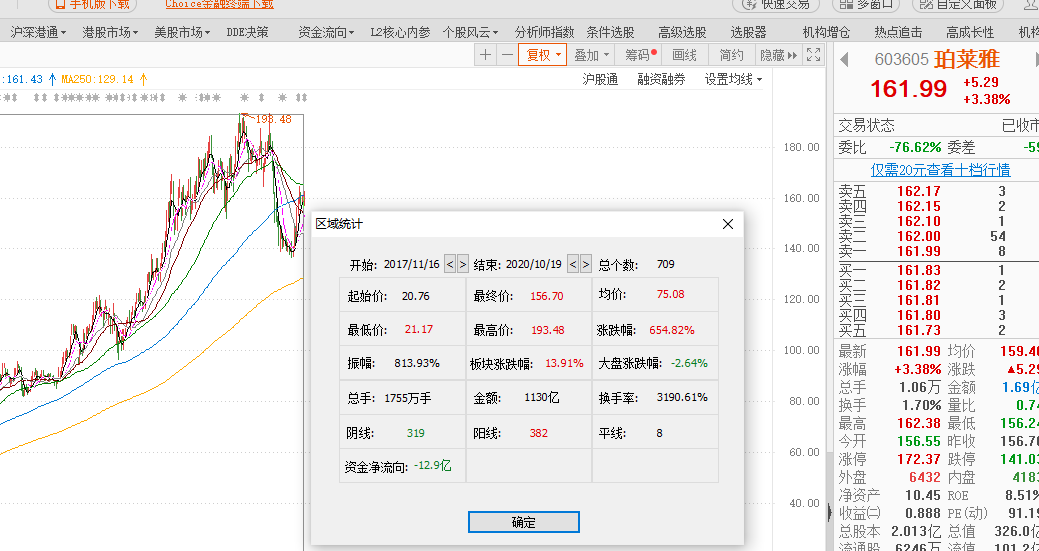Click the 阳线 count 382
Screen dimensions: 1039x551
tap(539, 433)
